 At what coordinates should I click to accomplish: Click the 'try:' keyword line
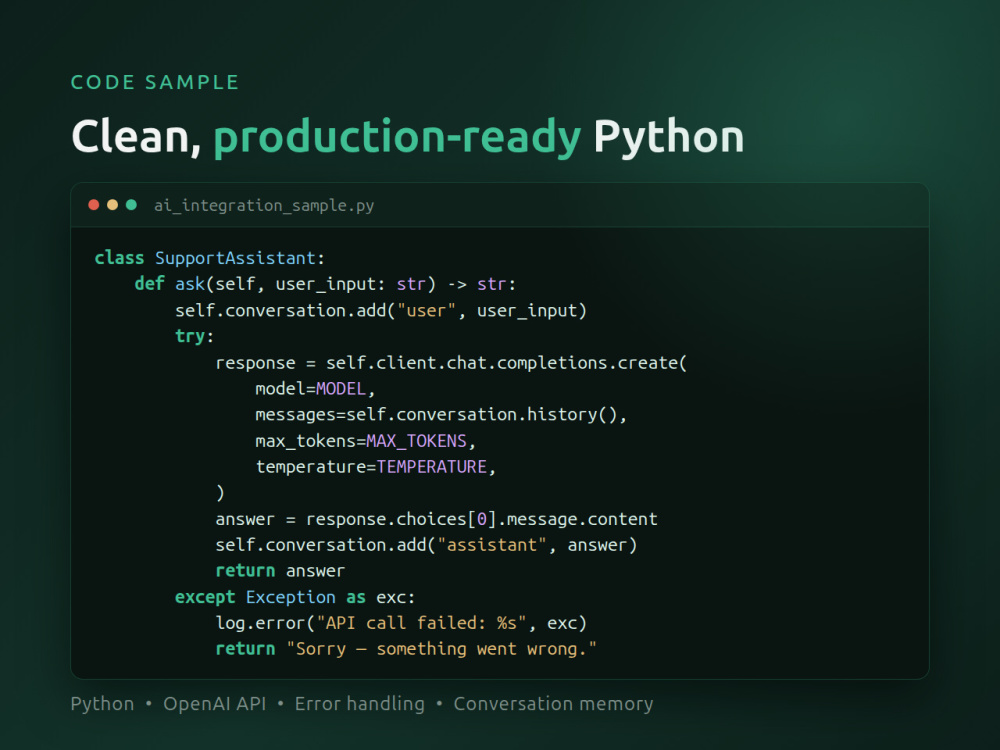tap(195, 336)
